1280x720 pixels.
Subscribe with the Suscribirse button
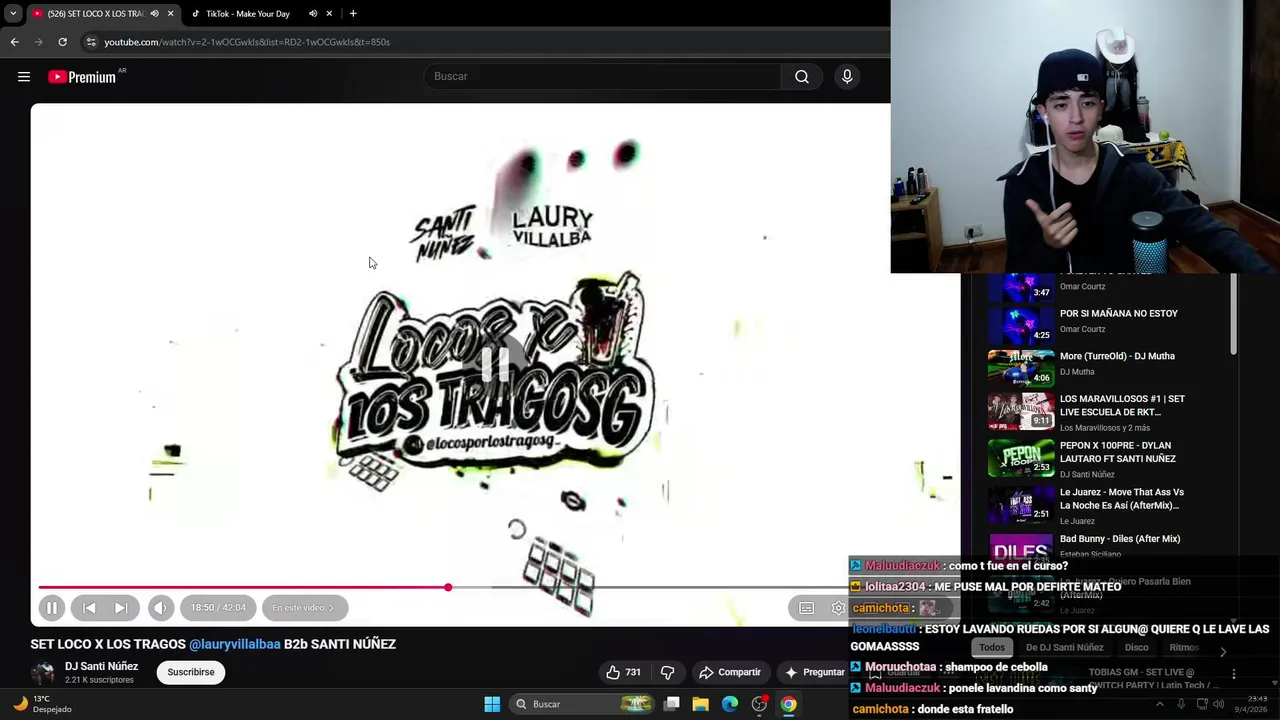point(190,672)
